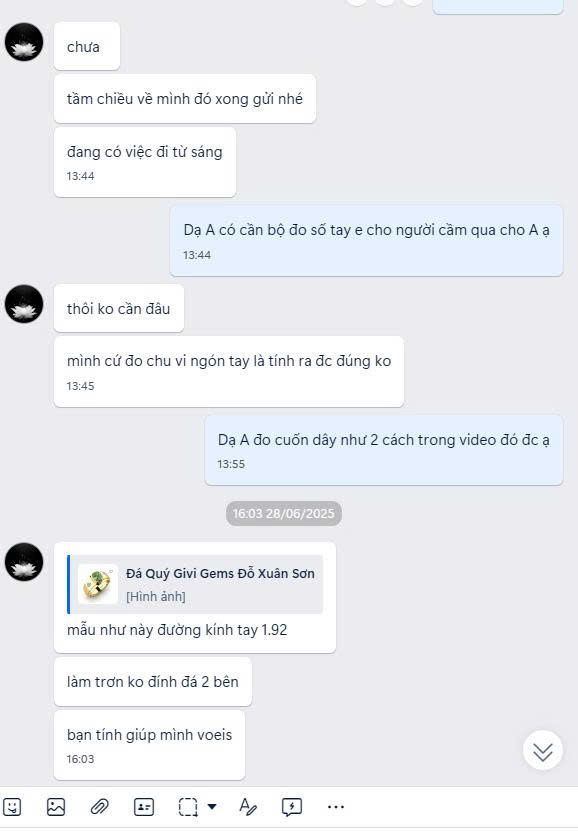Open sender avatar beside 'chưa' message
578x836 pixels.
pyautogui.click(x=24, y=42)
